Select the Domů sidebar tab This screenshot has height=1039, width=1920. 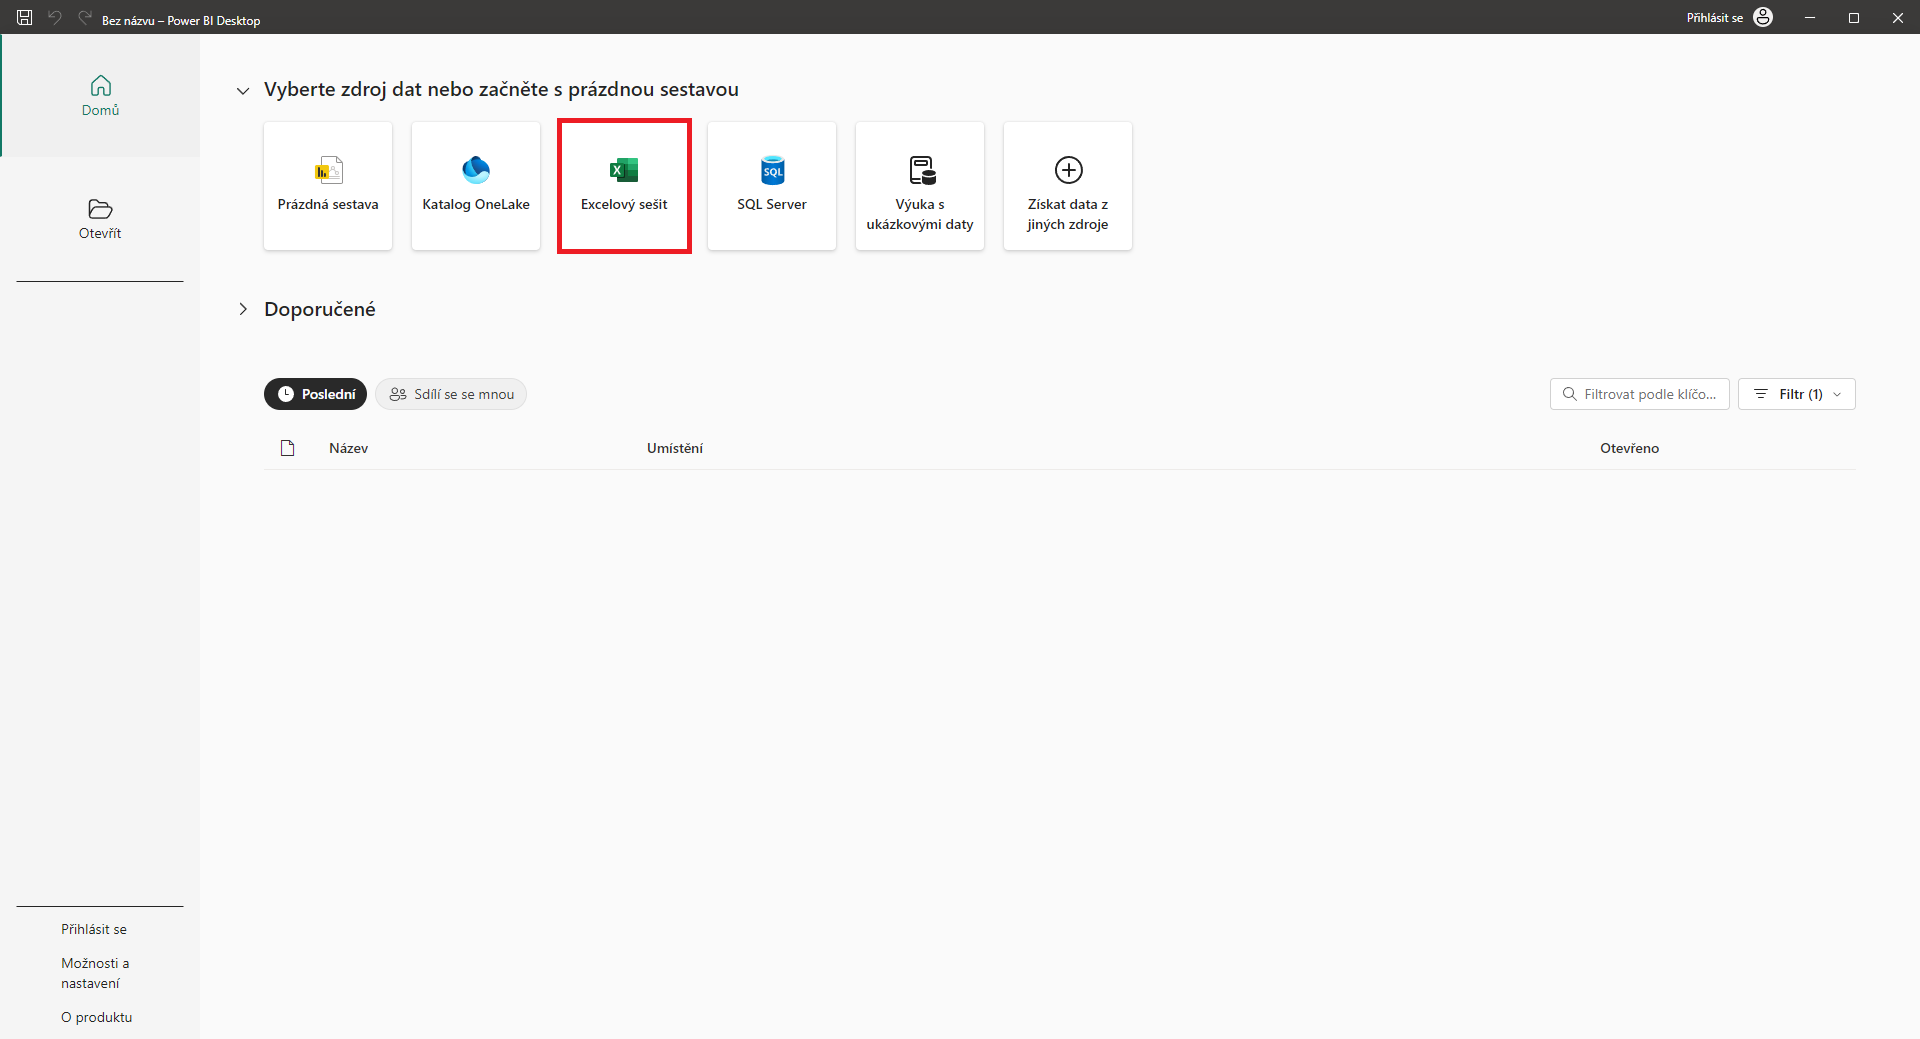99,95
